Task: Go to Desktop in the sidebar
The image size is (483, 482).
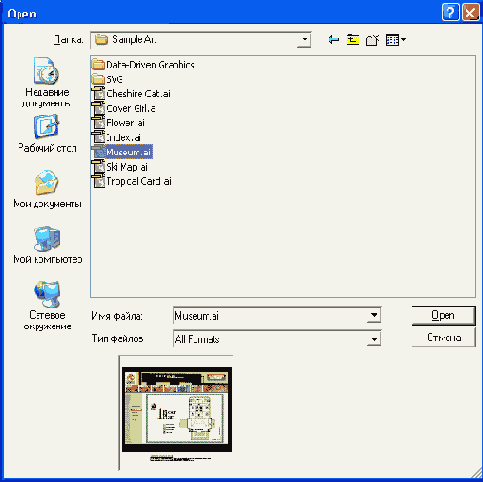Action: (x=47, y=133)
